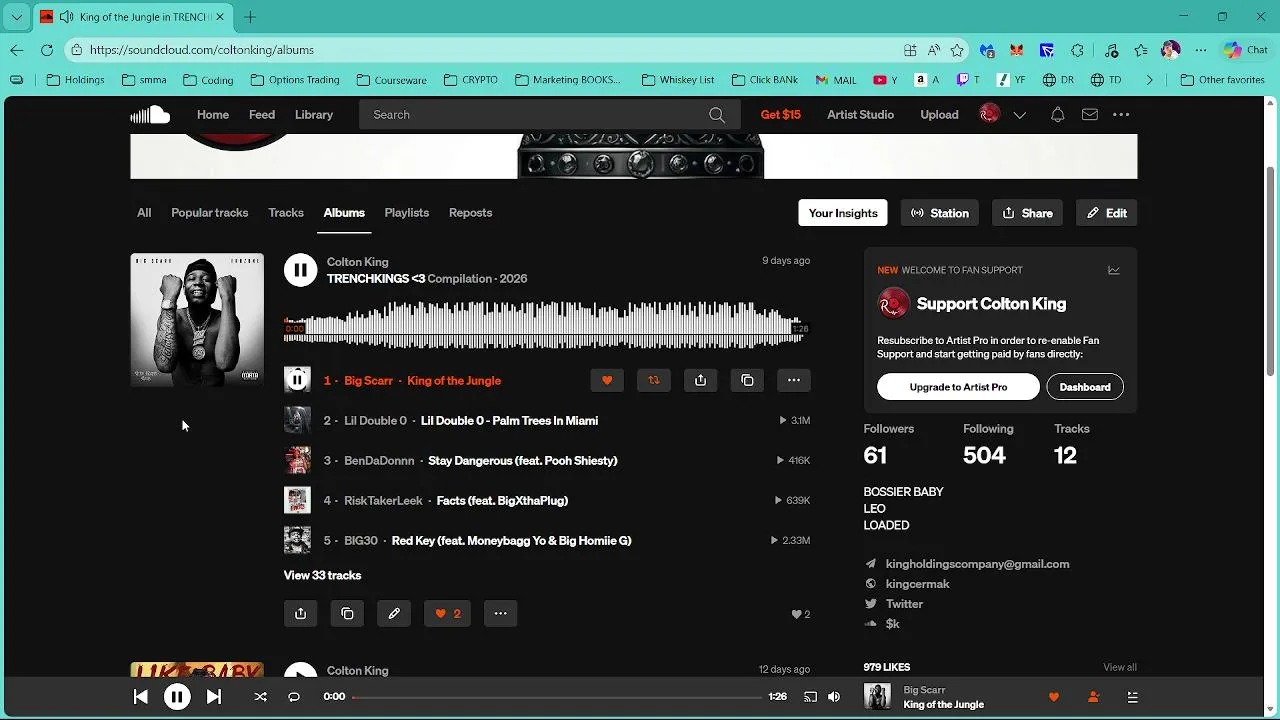
Task: Click View all likes link
Action: (1119, 667)
